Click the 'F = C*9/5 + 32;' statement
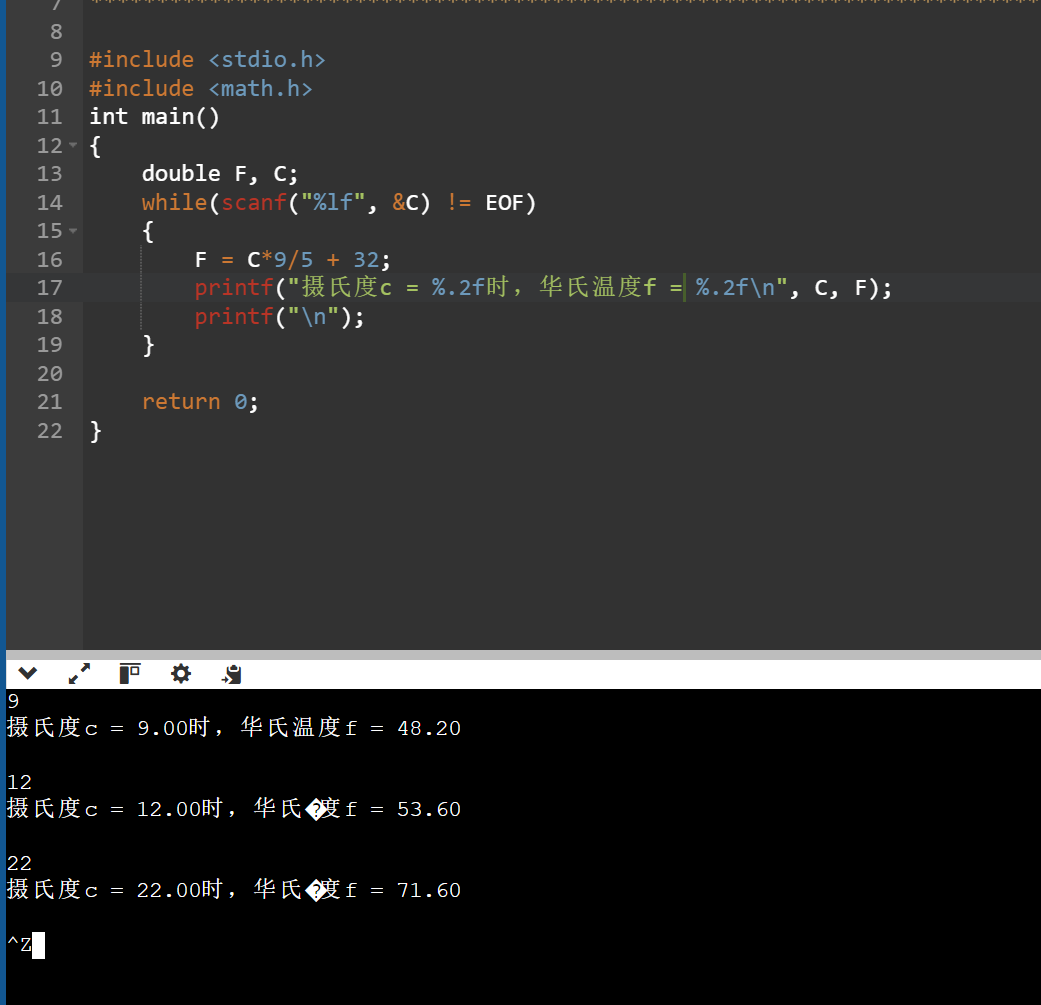This screenshot has width=1041, height=1005. pos(292,260)
